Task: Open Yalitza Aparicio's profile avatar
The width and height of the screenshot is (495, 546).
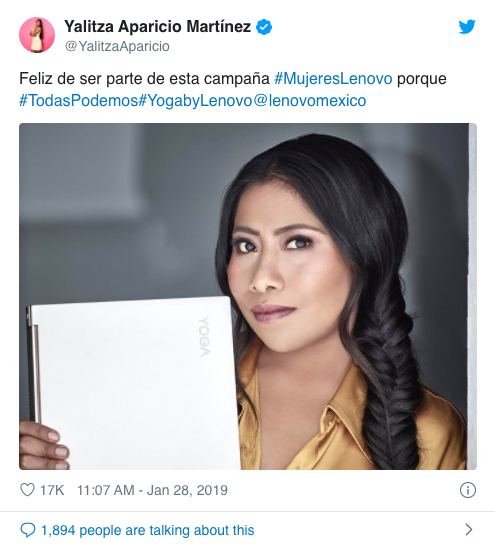Action: click(x=37, y=35)
